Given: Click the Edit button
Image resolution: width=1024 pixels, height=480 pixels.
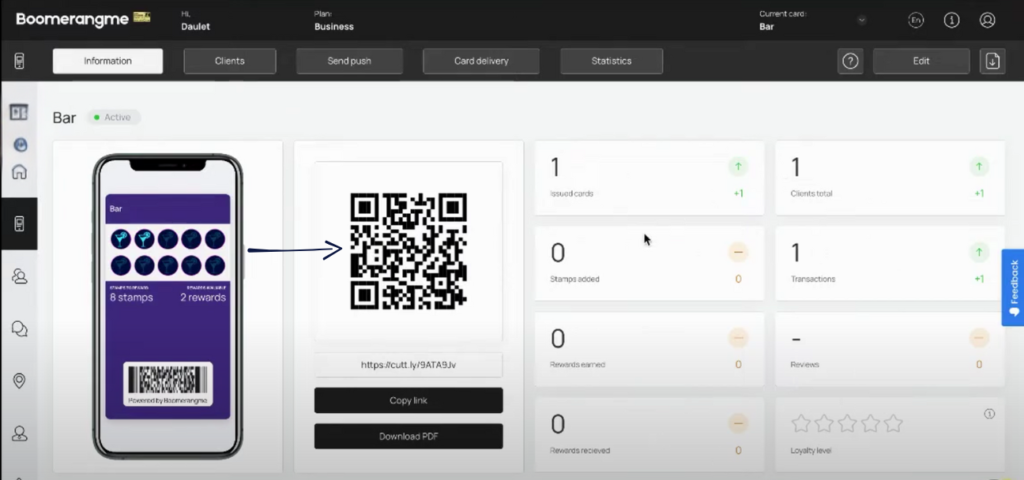Looking at the screenshot, I should click(x=921, y=61).
